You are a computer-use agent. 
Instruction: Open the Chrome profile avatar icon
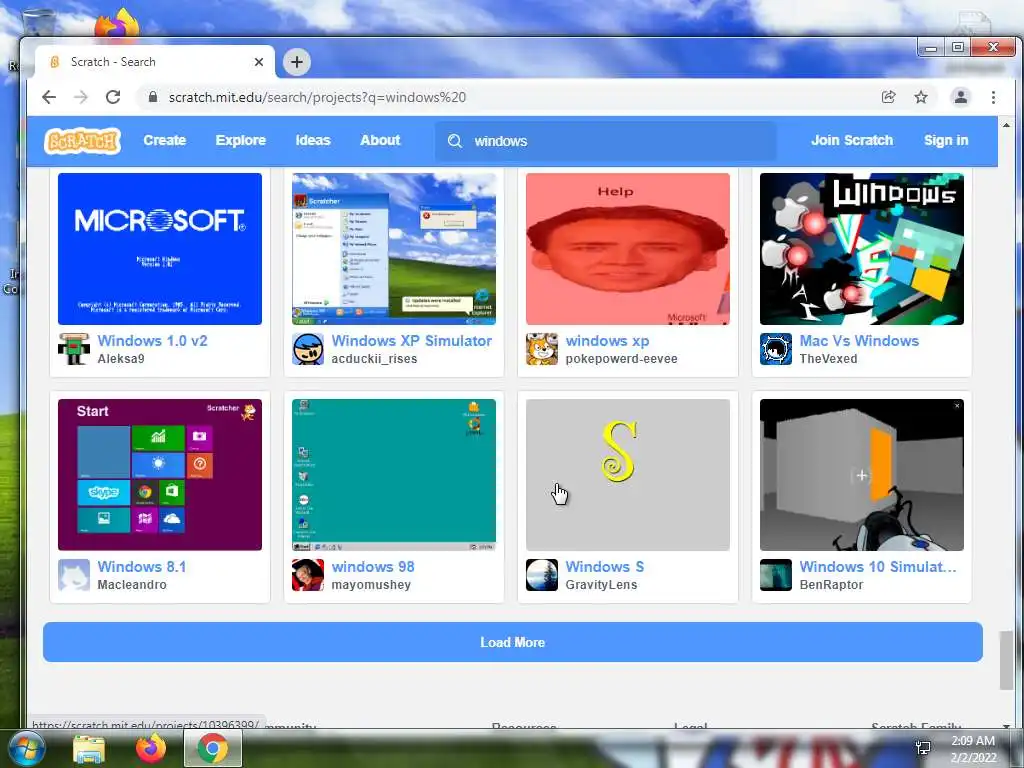tap(961, 97)
